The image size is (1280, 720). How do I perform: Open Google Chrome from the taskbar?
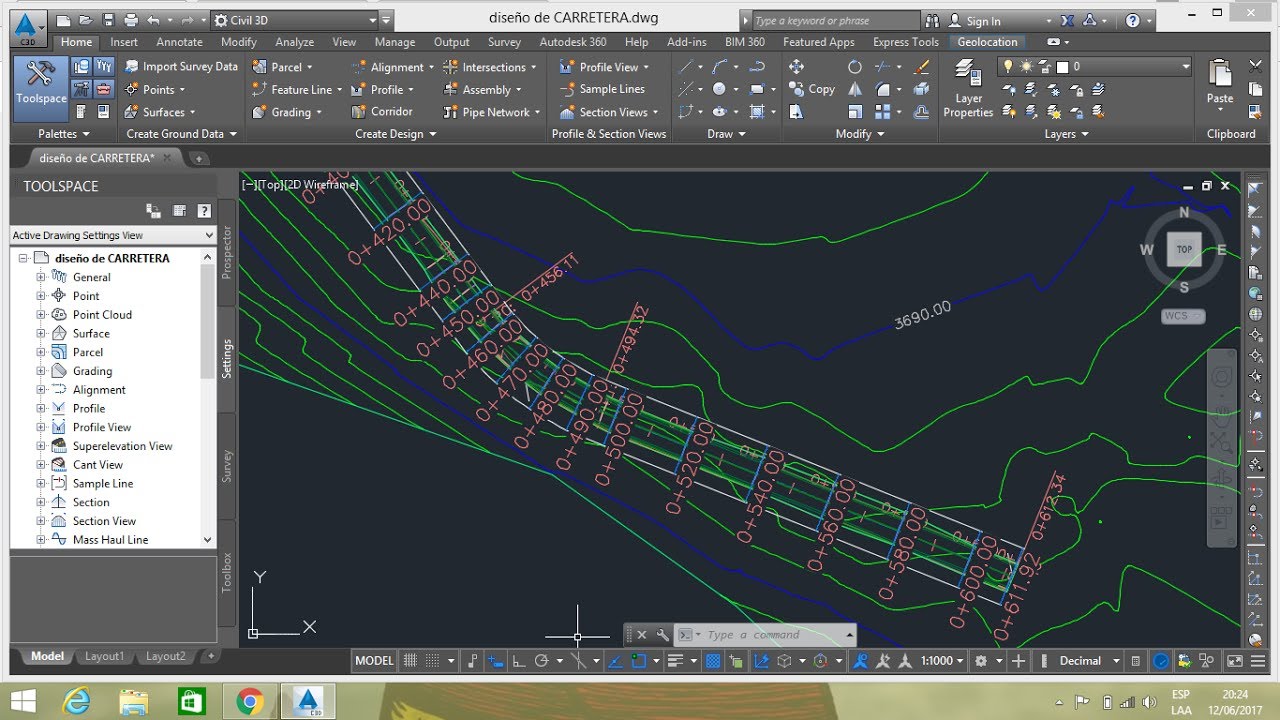click(249, 702)
